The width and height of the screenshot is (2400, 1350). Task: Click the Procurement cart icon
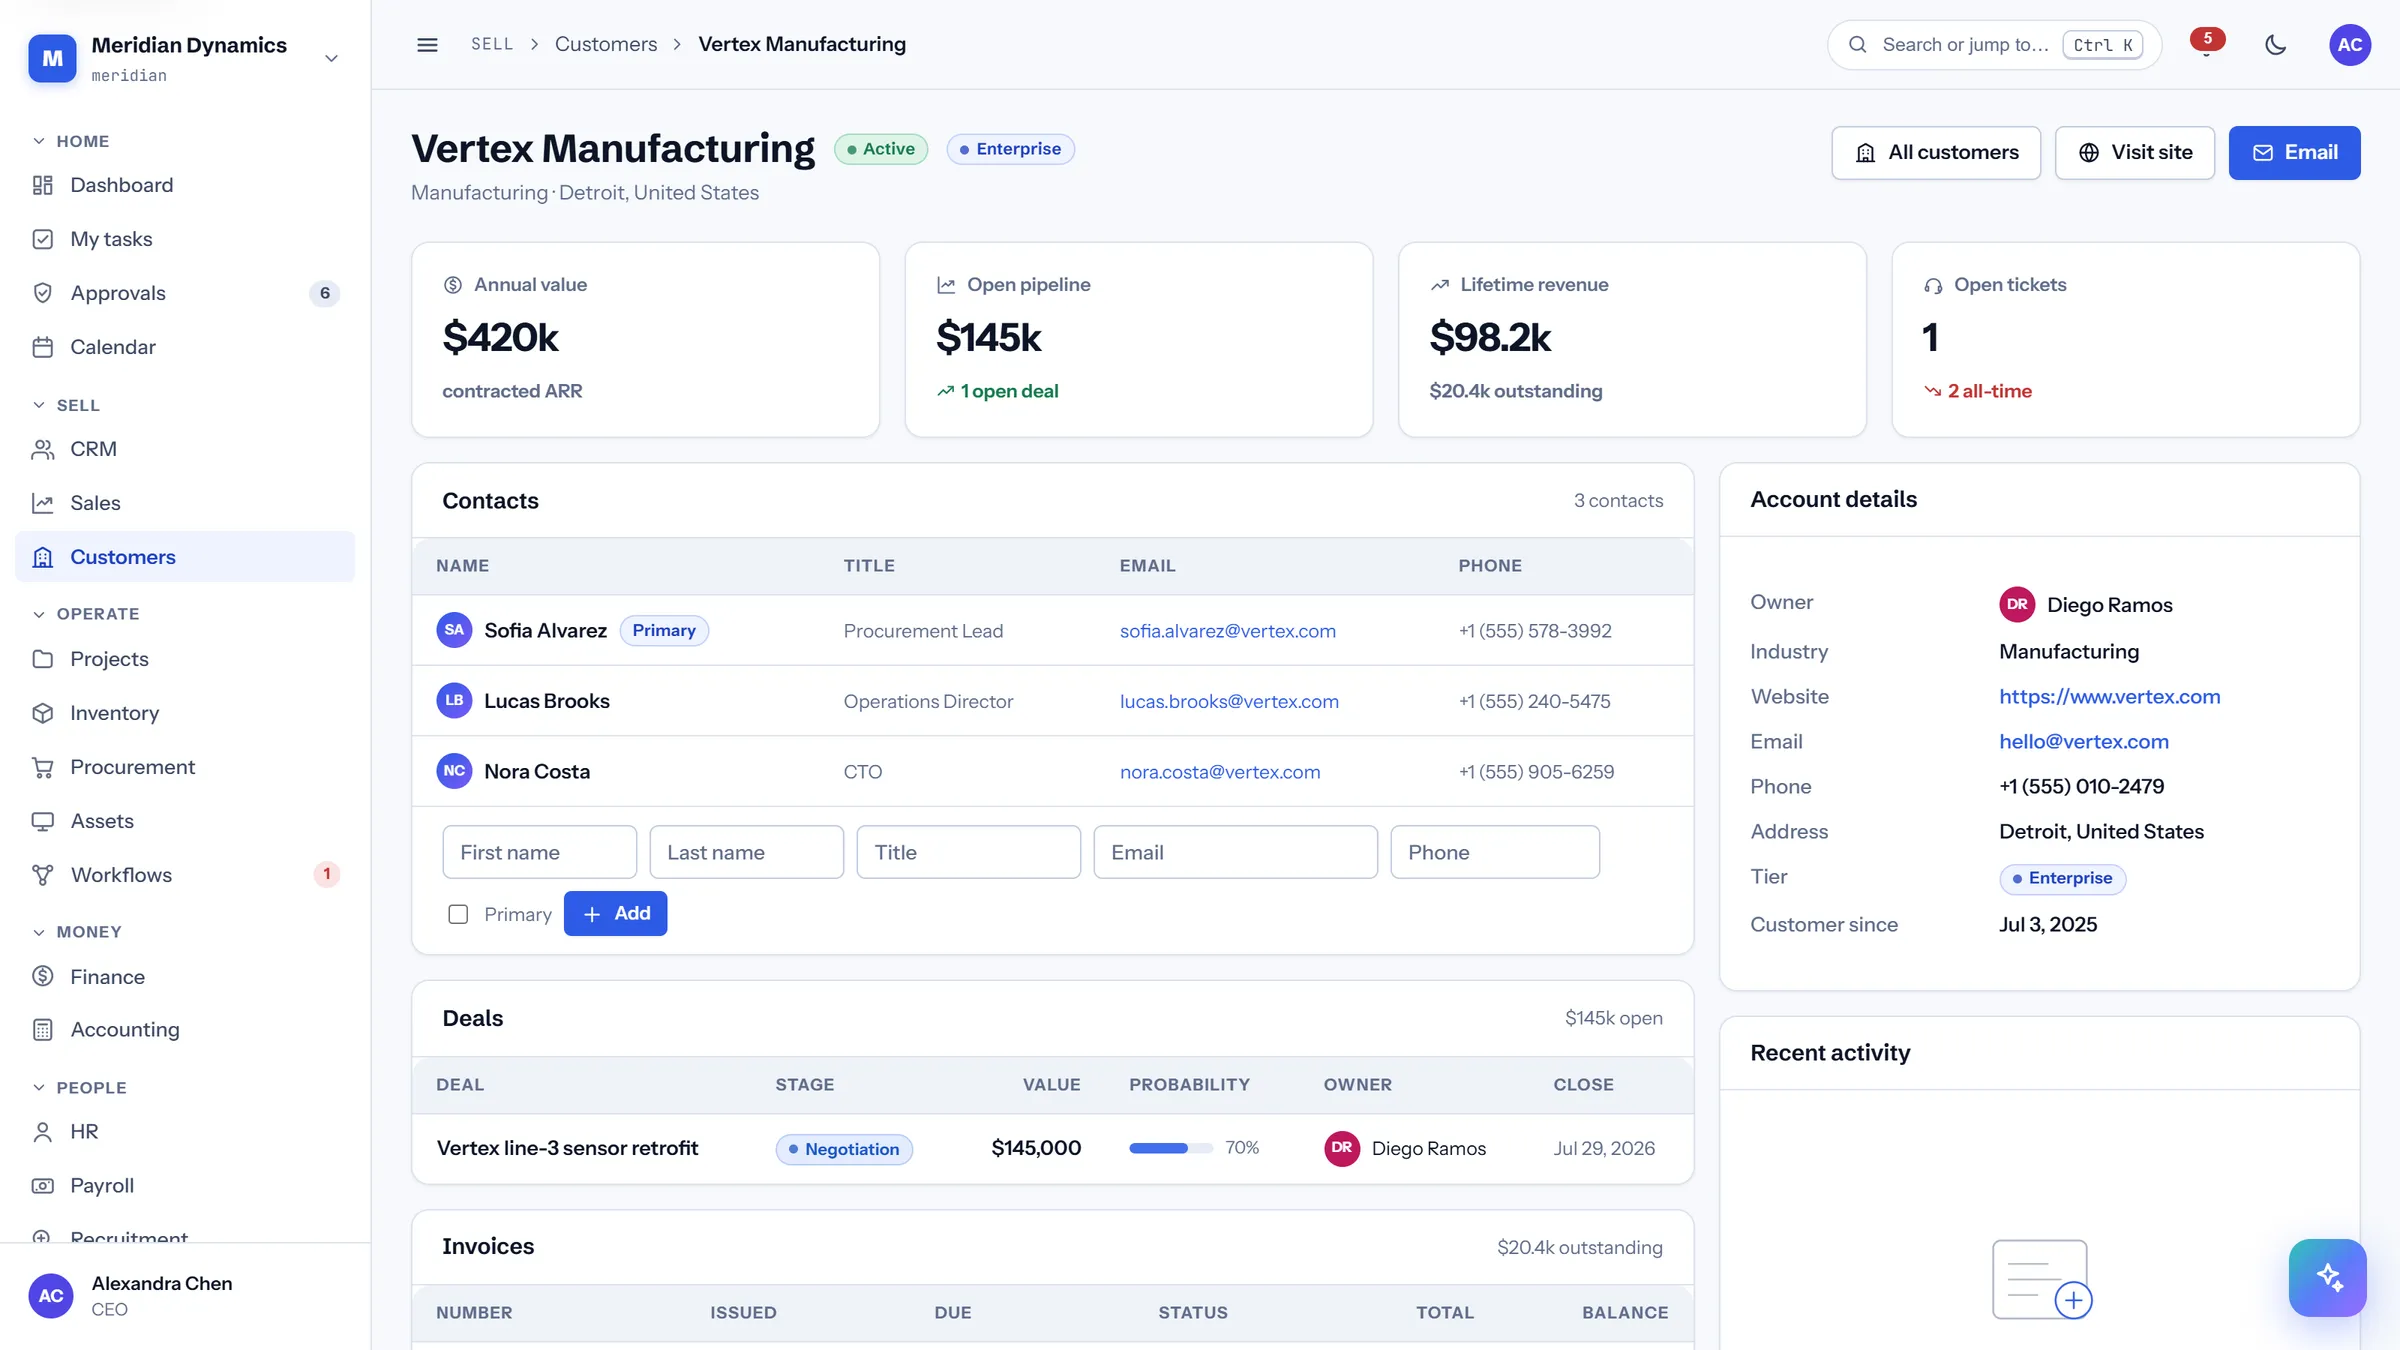coord(43,767)
